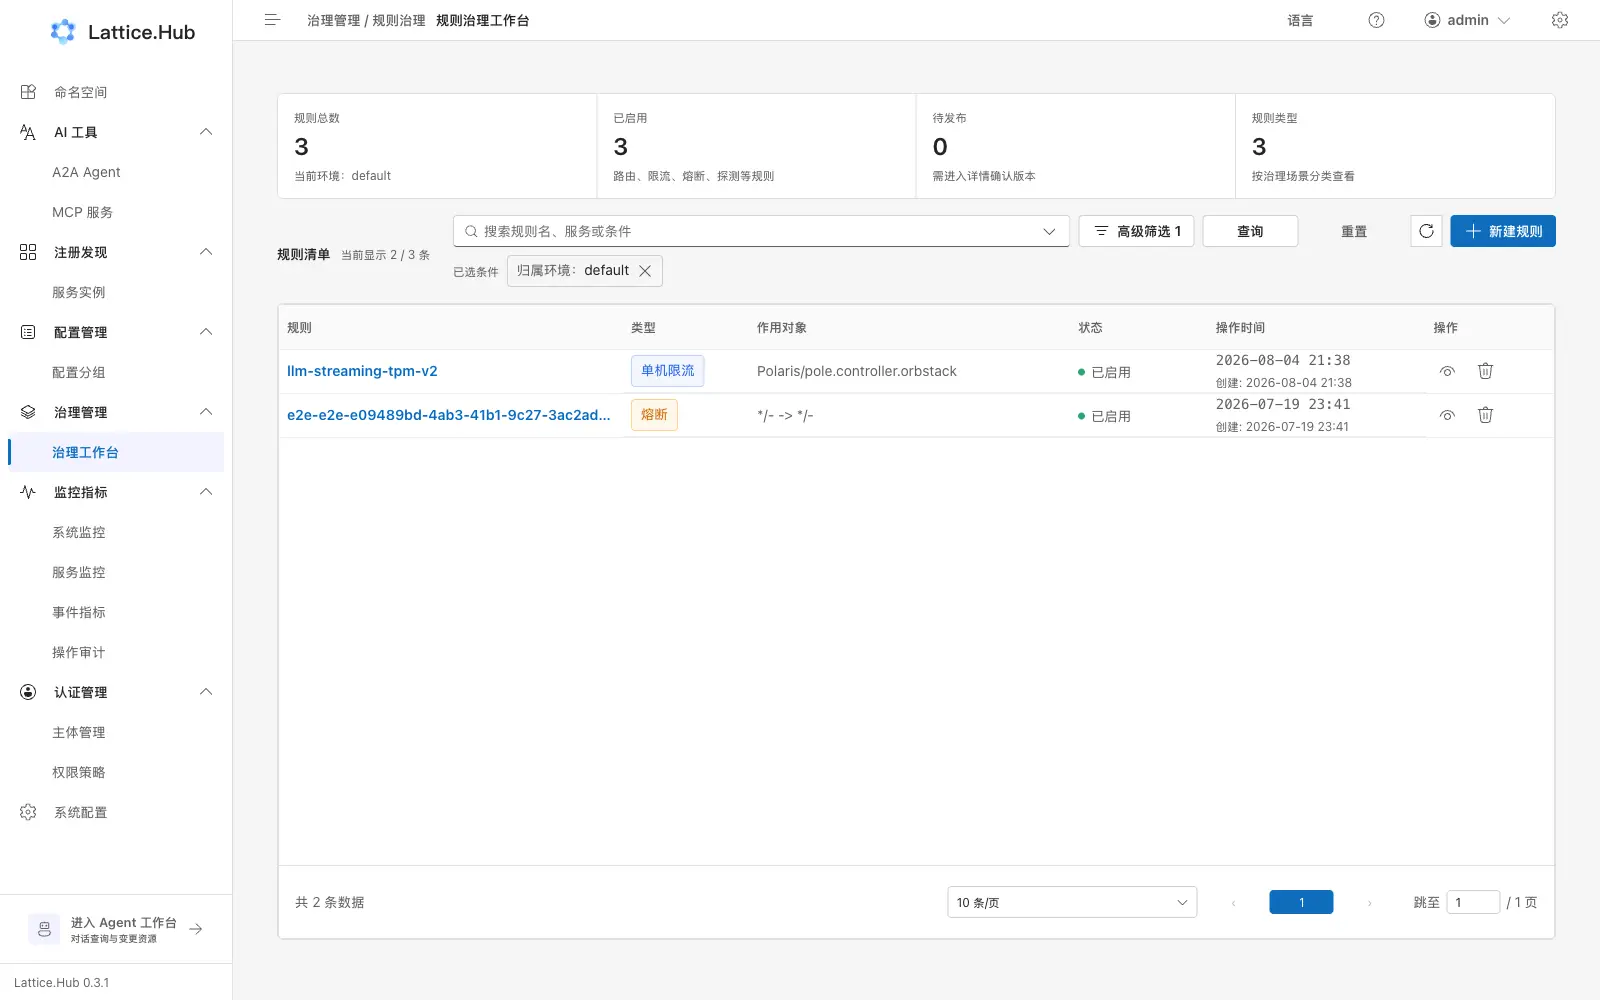This screenshot has width=1600, height=1000.
Task: Click page 1 in the pagination
Action: pyautogui.click(x=1301, y=902)
